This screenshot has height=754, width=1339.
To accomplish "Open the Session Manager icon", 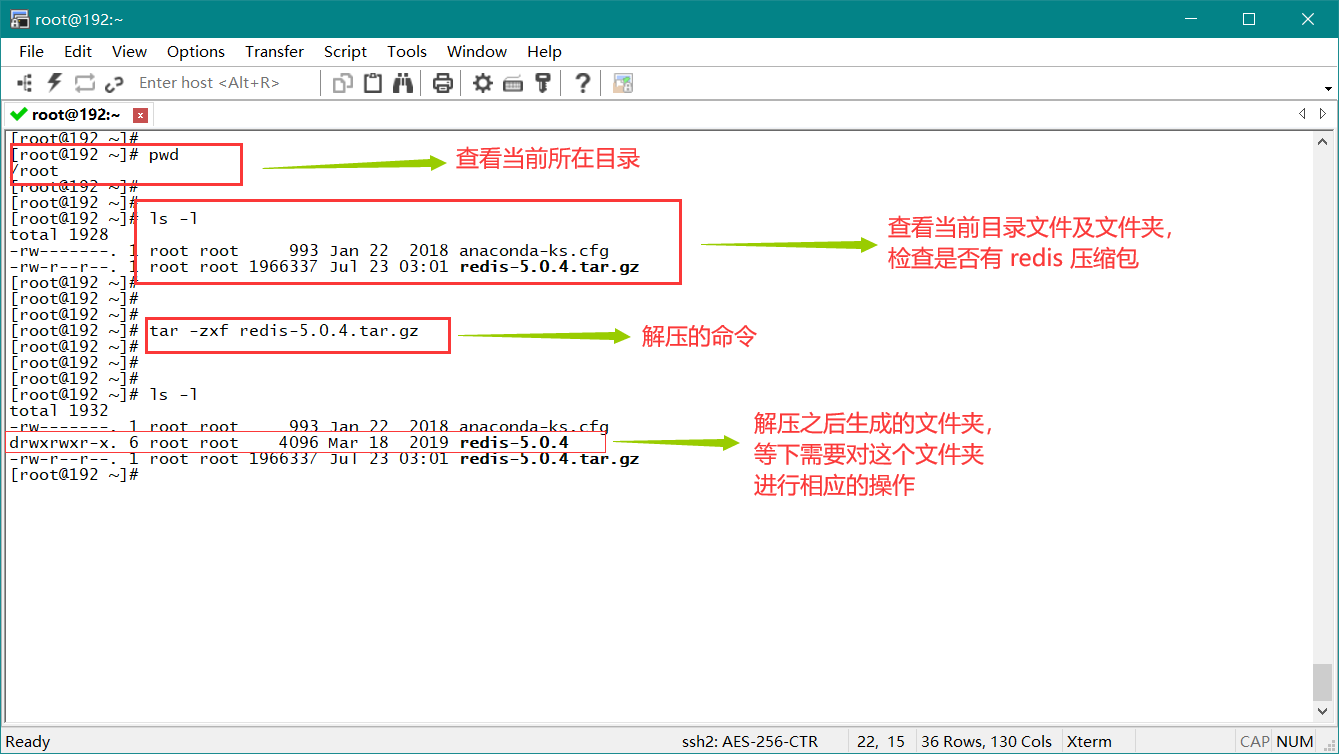I will tap(26, 83).
